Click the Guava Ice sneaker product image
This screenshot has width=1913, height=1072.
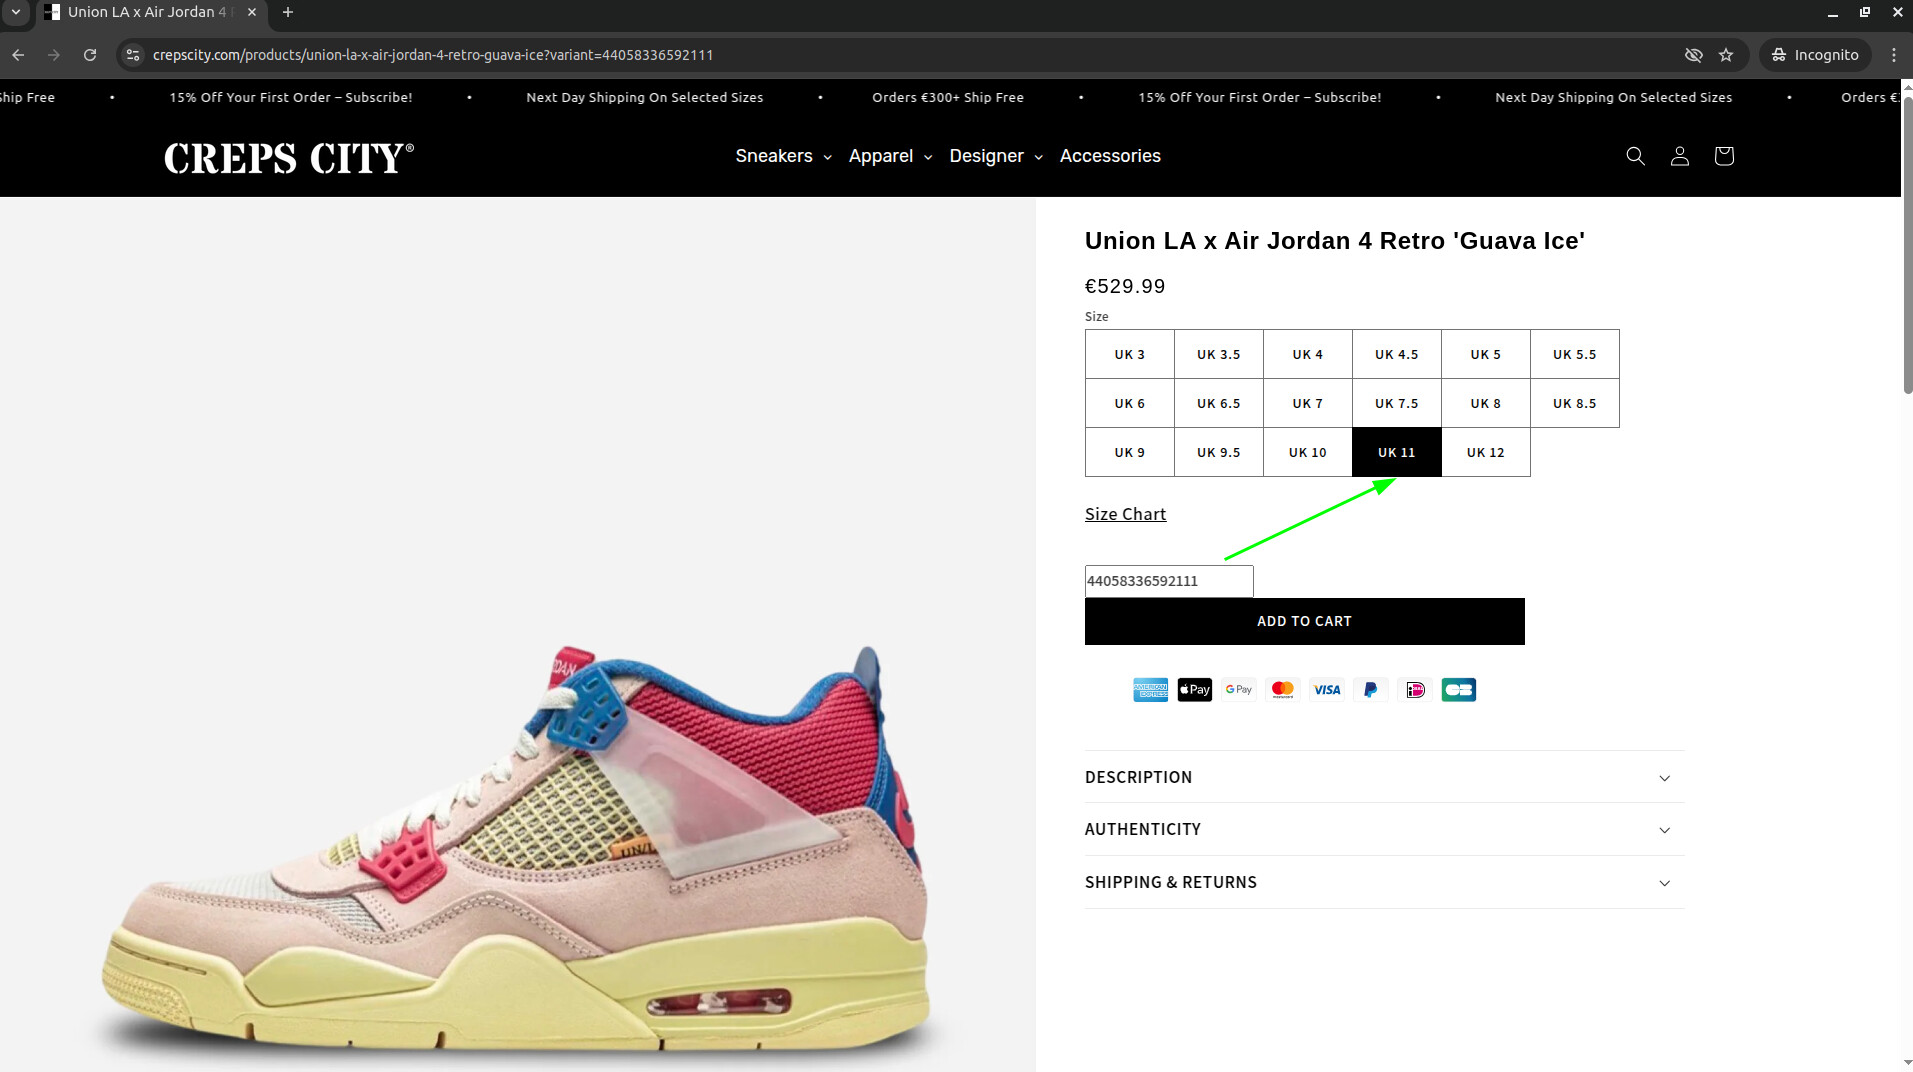pyautogui.click(x=518, y=850)
